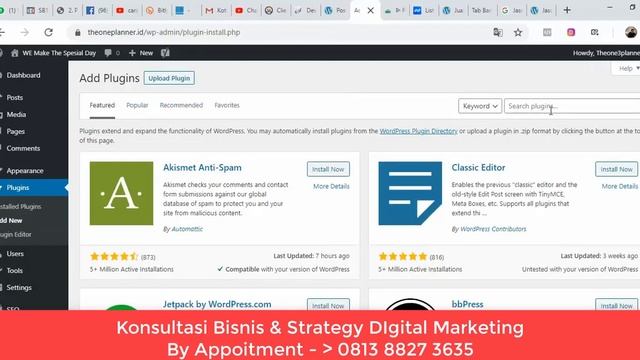Screen dimensions: 640x360
Task: Click the Chrome profile avatar
Action: (631, 32)
